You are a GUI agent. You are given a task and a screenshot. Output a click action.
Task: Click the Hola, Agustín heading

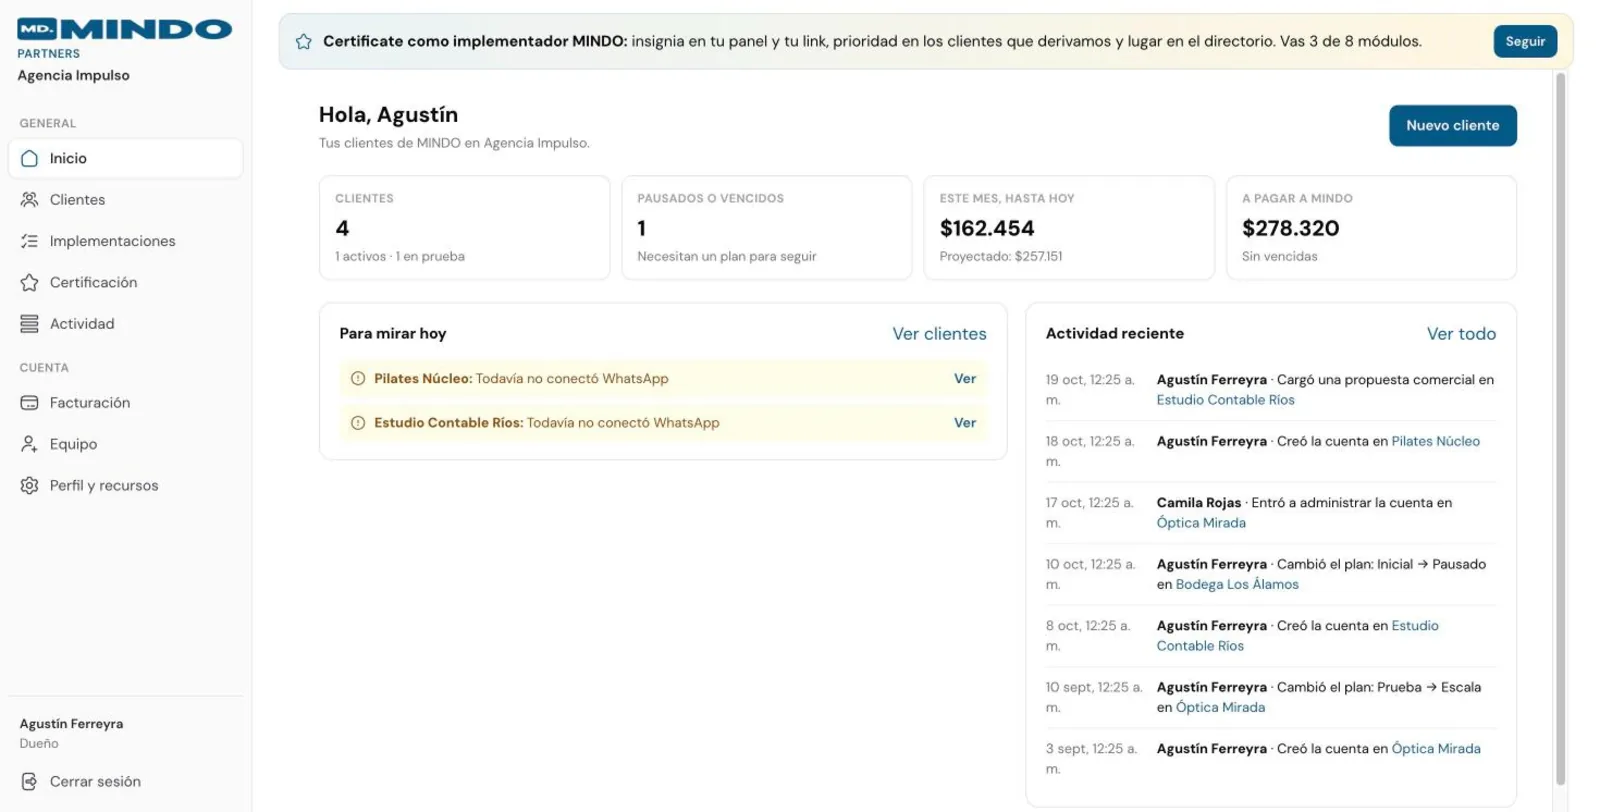[x=388, y=115]
